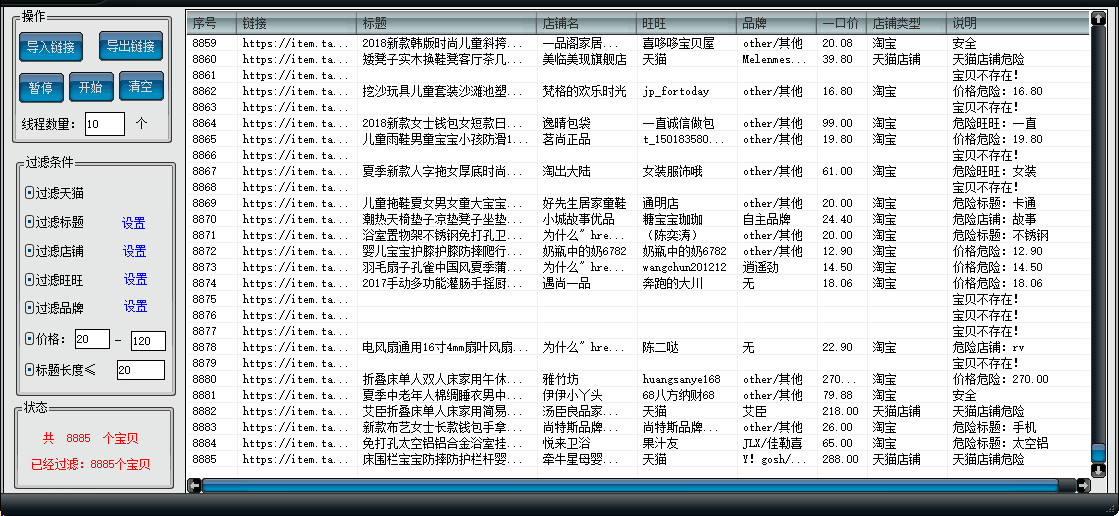Click the 一口价 column header
Viewport: 1119px width, 516px height.
tap(841, 23)
